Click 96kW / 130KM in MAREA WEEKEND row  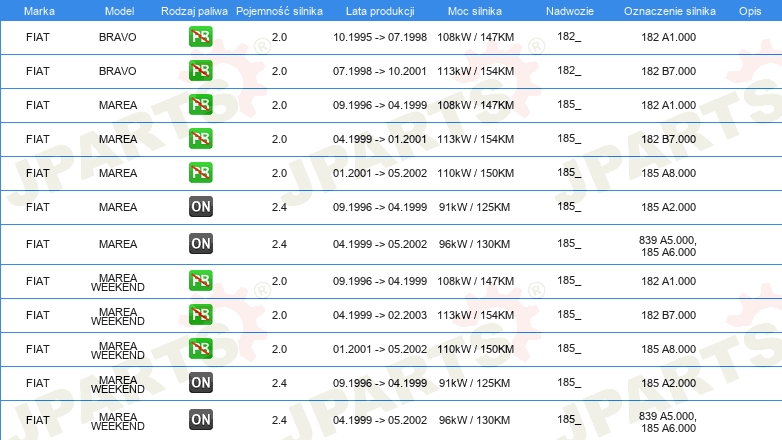474,420
